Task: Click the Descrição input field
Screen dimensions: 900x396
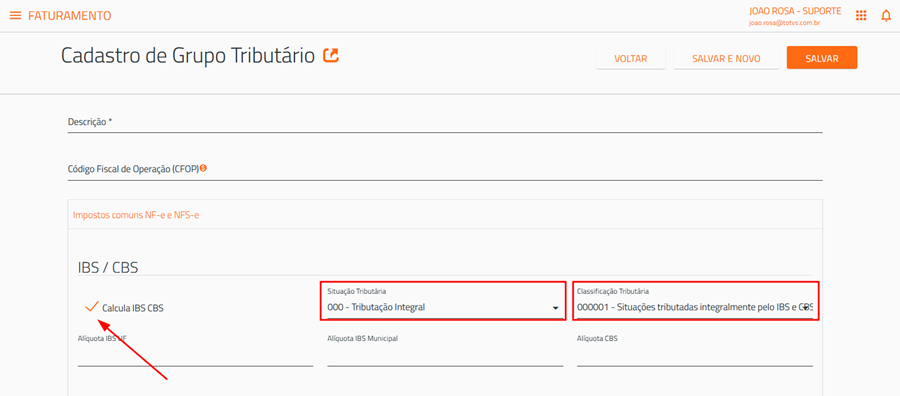Action: 445,122
